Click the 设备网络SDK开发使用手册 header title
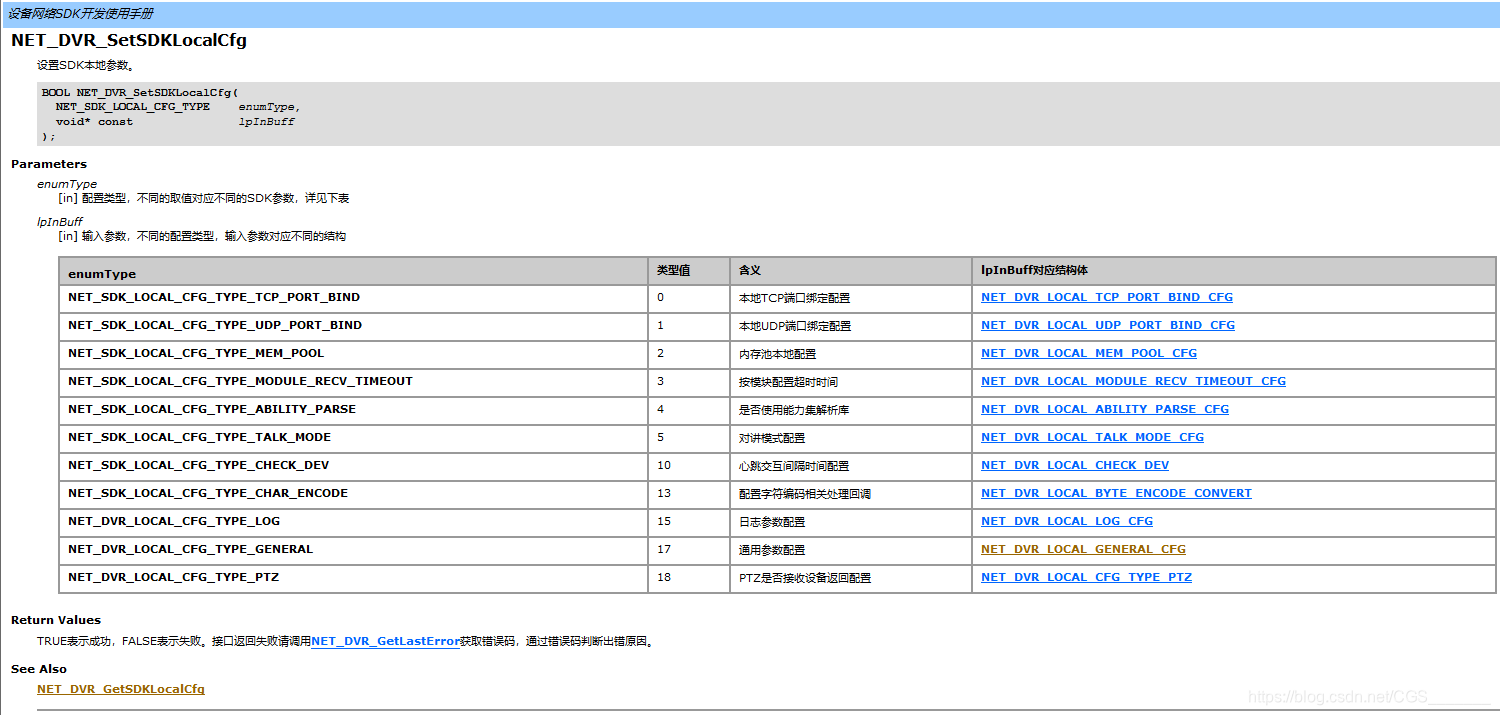The width and height of the screenshot is (1500, 715). (80, 14)
